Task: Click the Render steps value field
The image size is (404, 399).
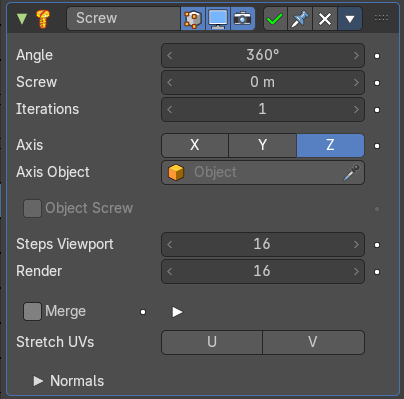Action: coord(263,271)
